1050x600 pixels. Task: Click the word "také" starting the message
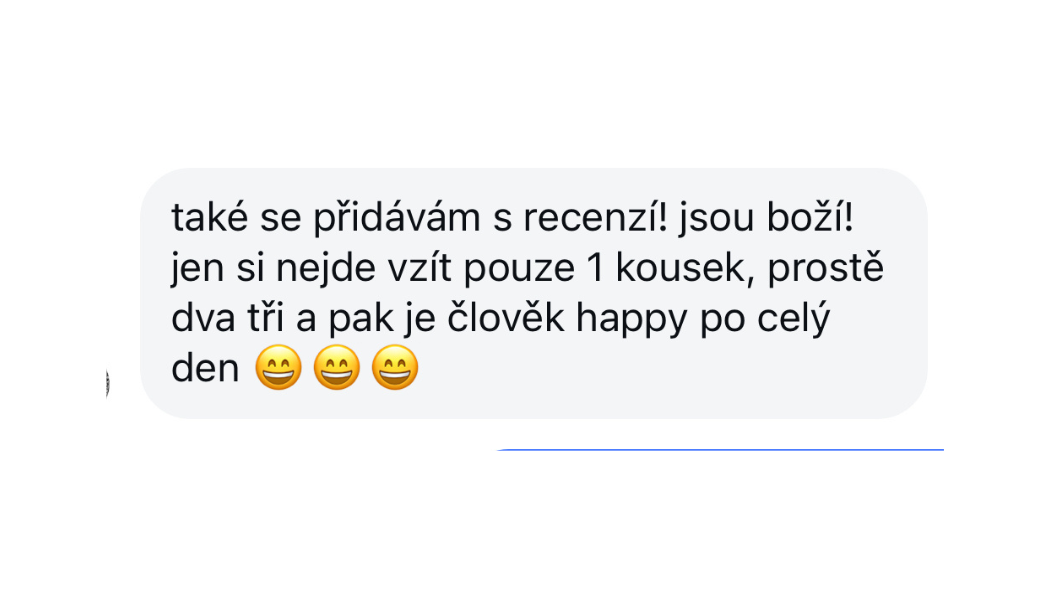(210, 218)
